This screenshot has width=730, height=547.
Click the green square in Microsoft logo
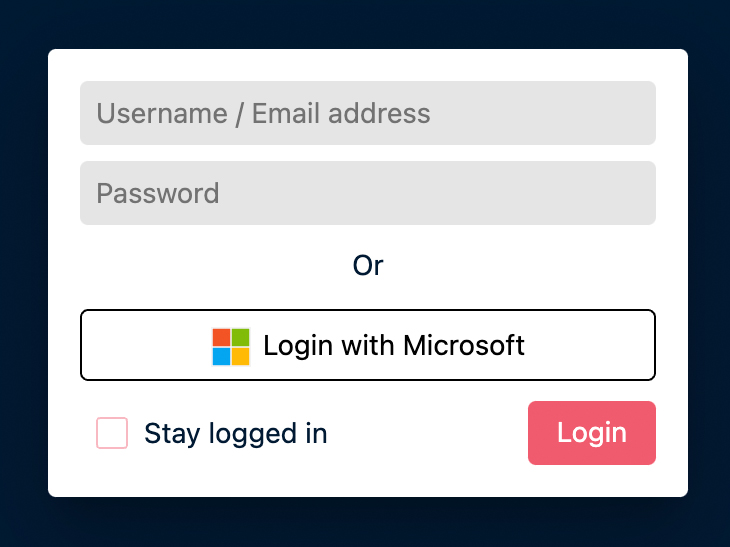[240, 337]
